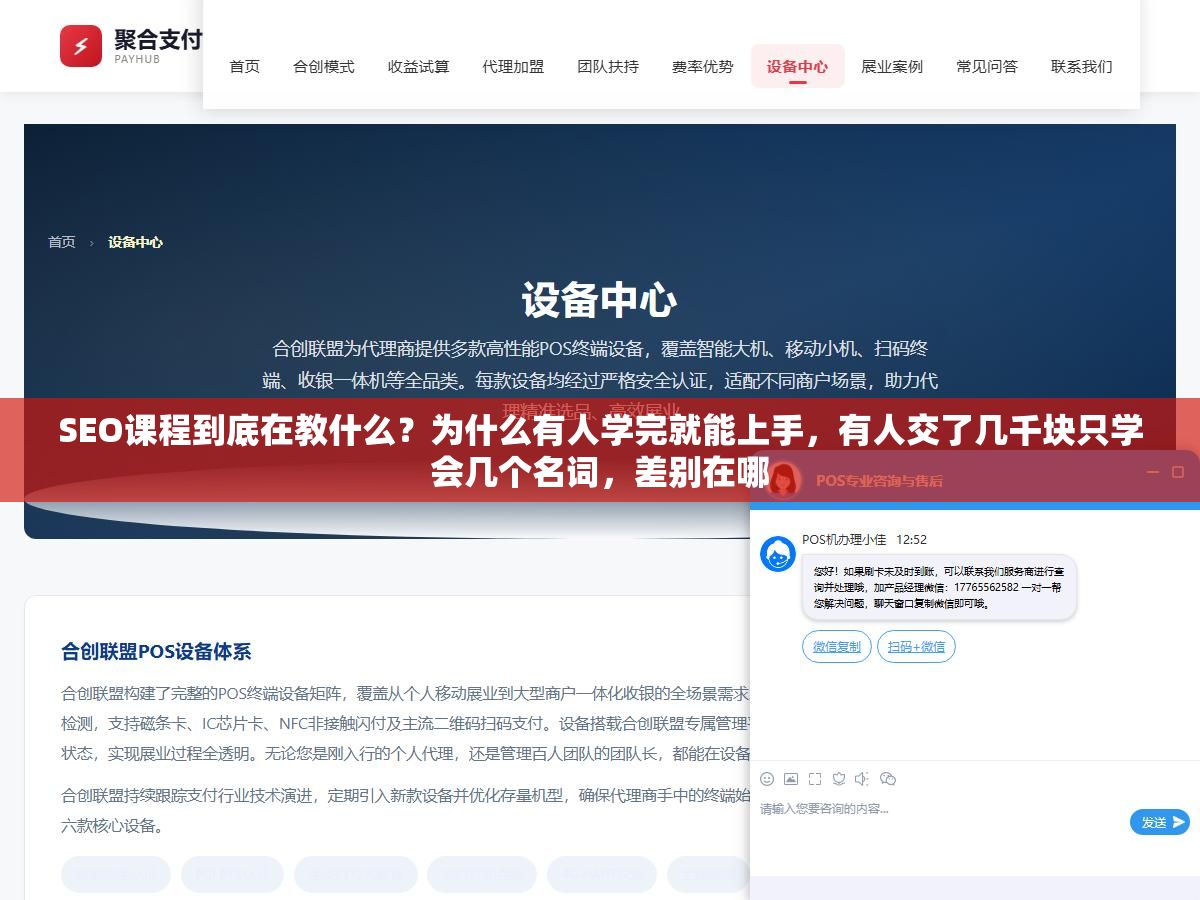Click the POS机办理小佳 agent avatar
This screenshot has width=1200, height=900.
tap(778, 554)
